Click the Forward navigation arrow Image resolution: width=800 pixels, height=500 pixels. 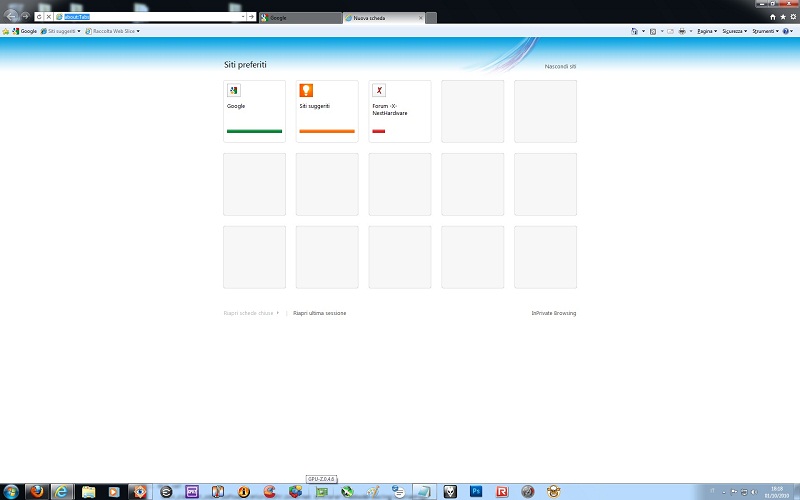click(x=25, y=17)
